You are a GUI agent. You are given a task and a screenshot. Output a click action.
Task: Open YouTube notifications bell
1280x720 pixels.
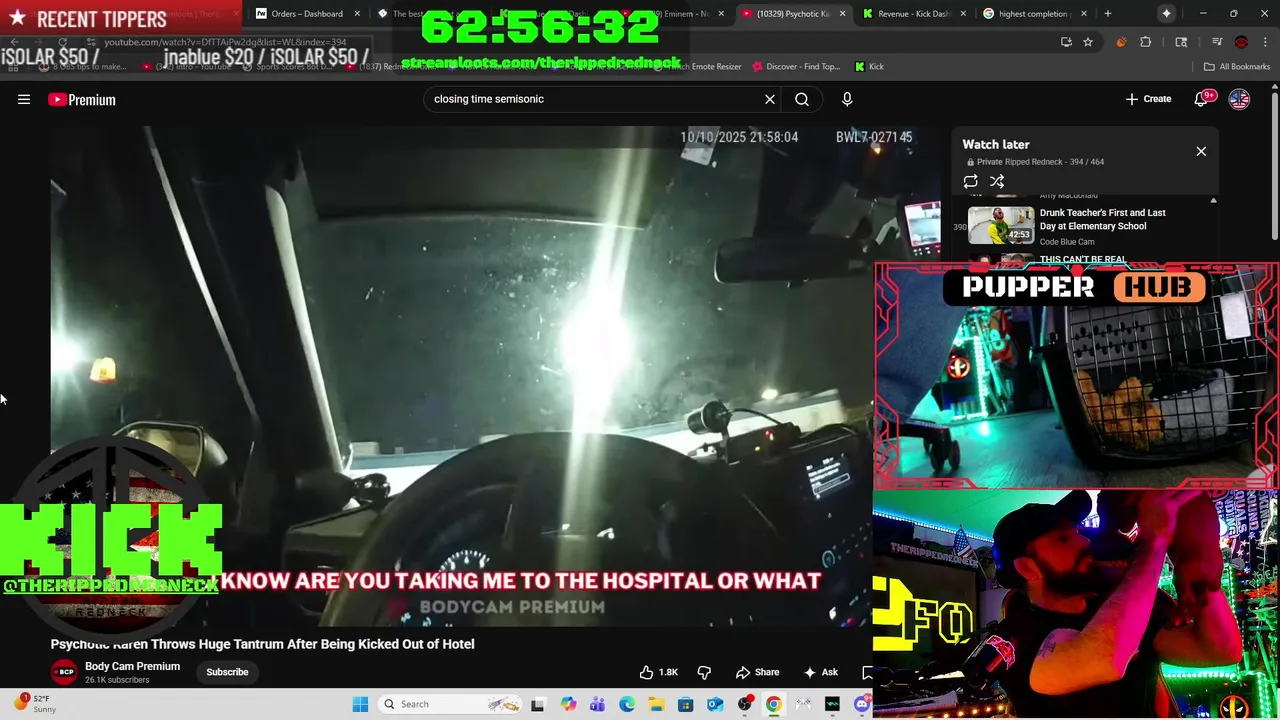click(x=1201, y=99)
